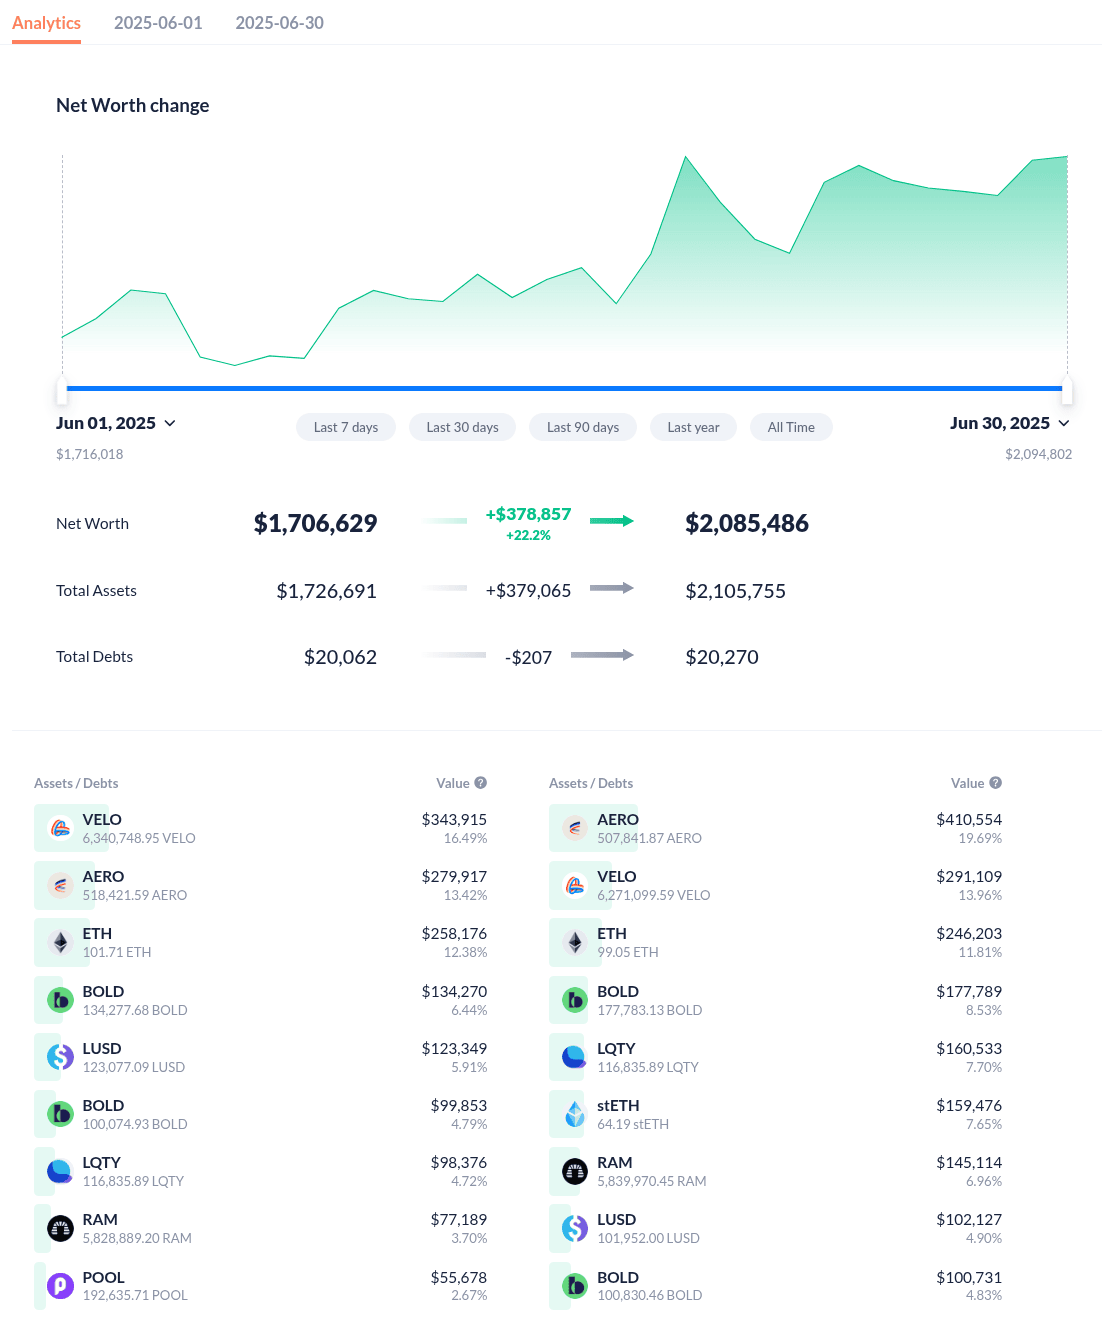Open the Jun 30, 2025 end date dropdown
Screen dimensions: 1102x1318
point(1010,423)
